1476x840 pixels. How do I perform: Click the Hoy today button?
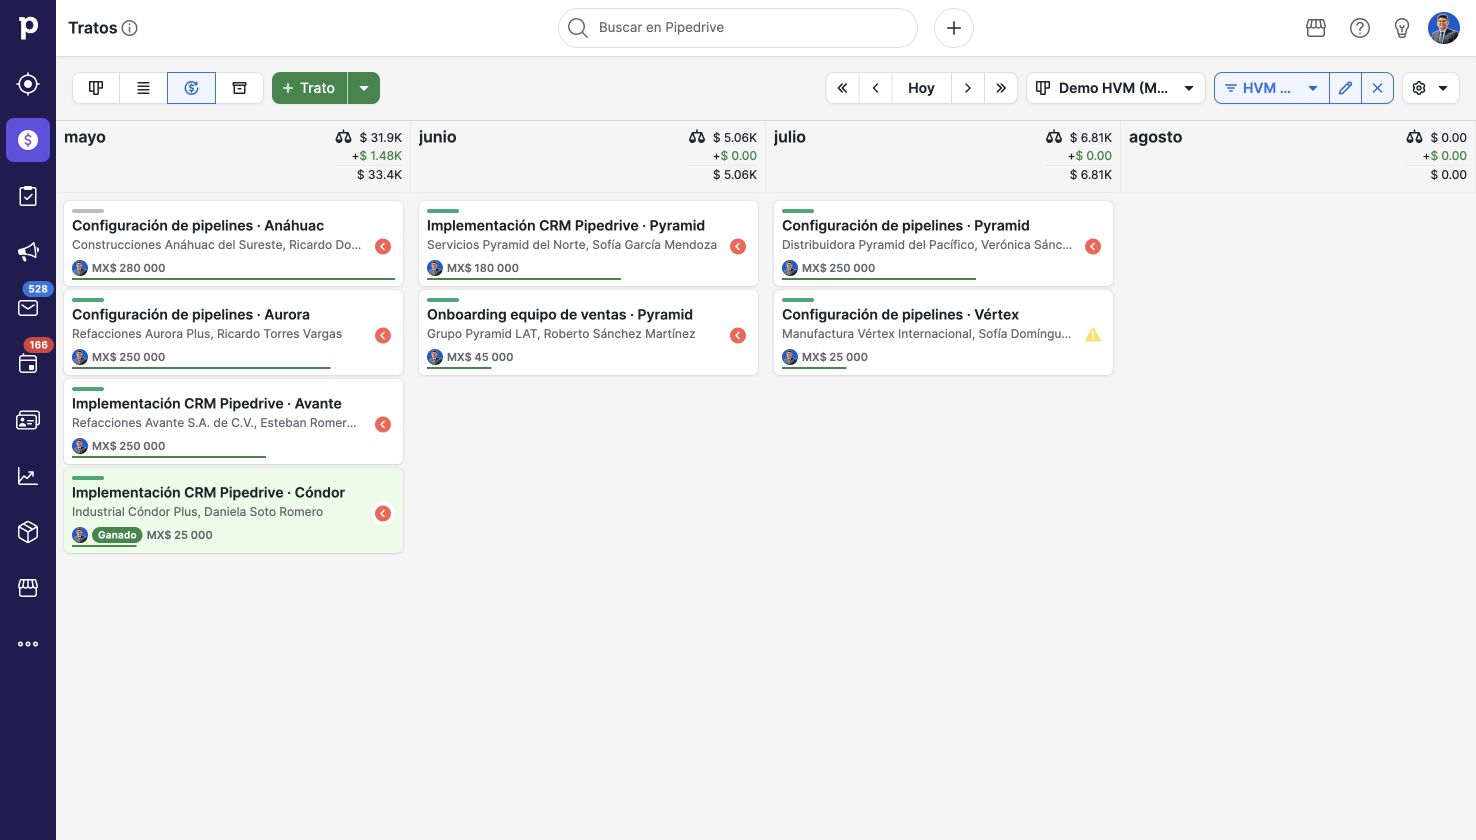tap(921, 88)
